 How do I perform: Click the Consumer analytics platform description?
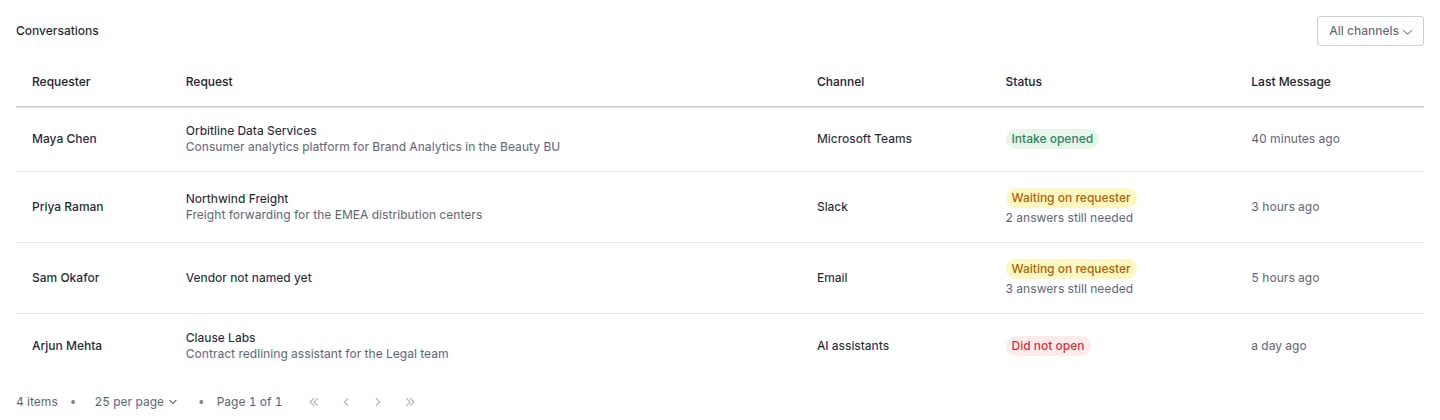click(x=373, y=147)
